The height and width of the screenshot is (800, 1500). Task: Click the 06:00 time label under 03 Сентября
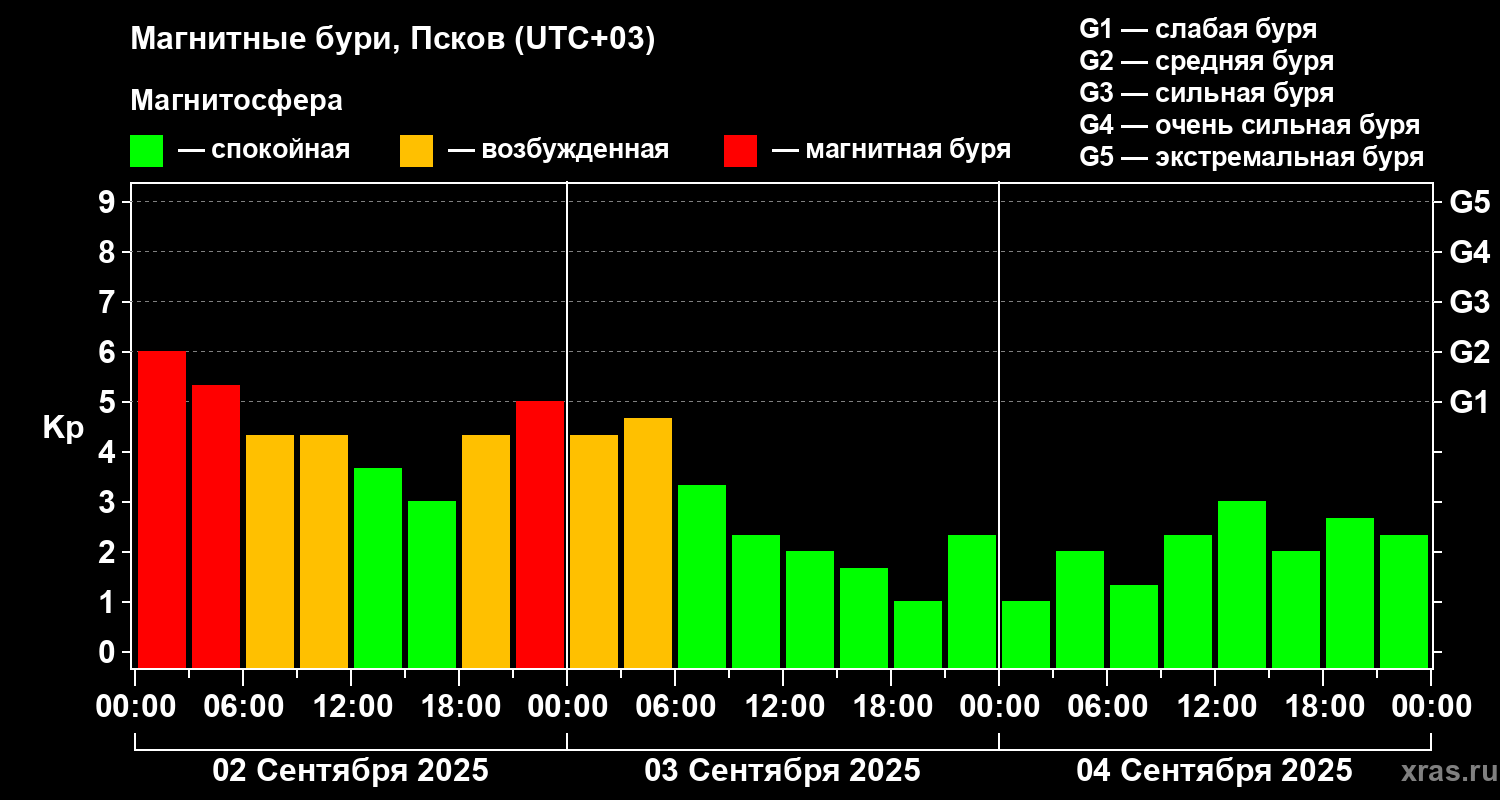pyautogui.click(x=675, y=707)
